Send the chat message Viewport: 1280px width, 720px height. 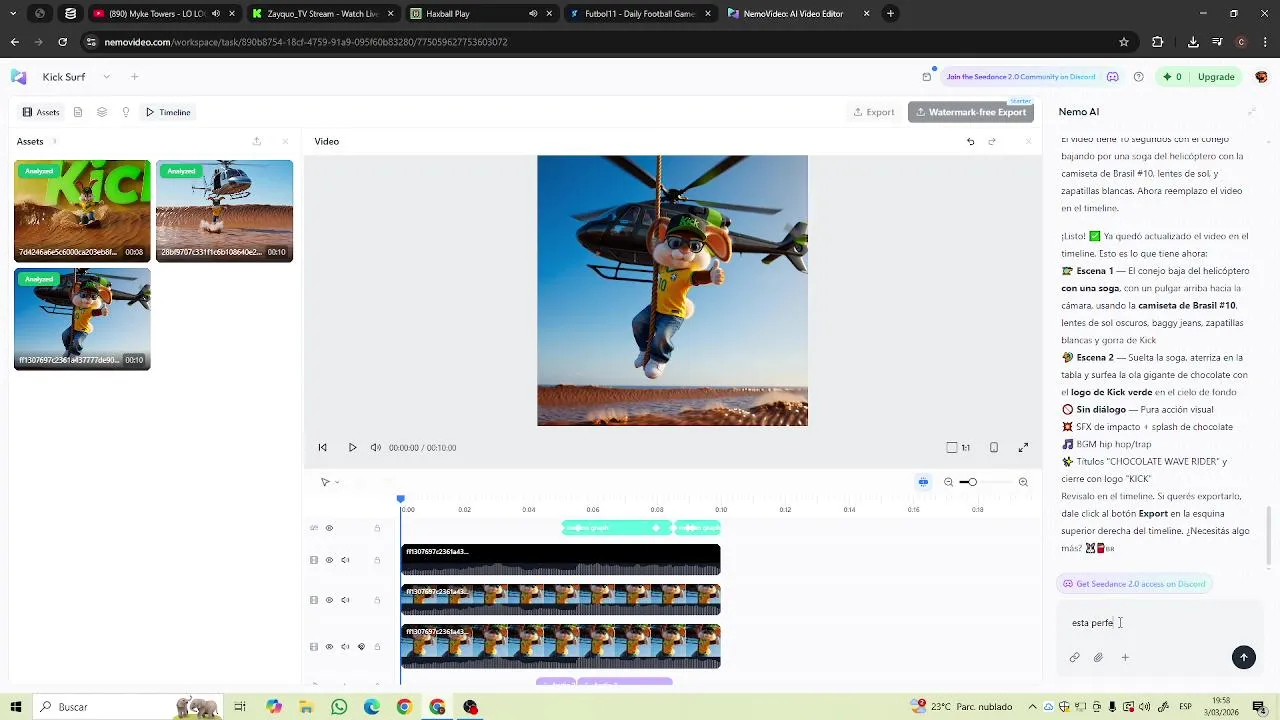click(1244, 657)
